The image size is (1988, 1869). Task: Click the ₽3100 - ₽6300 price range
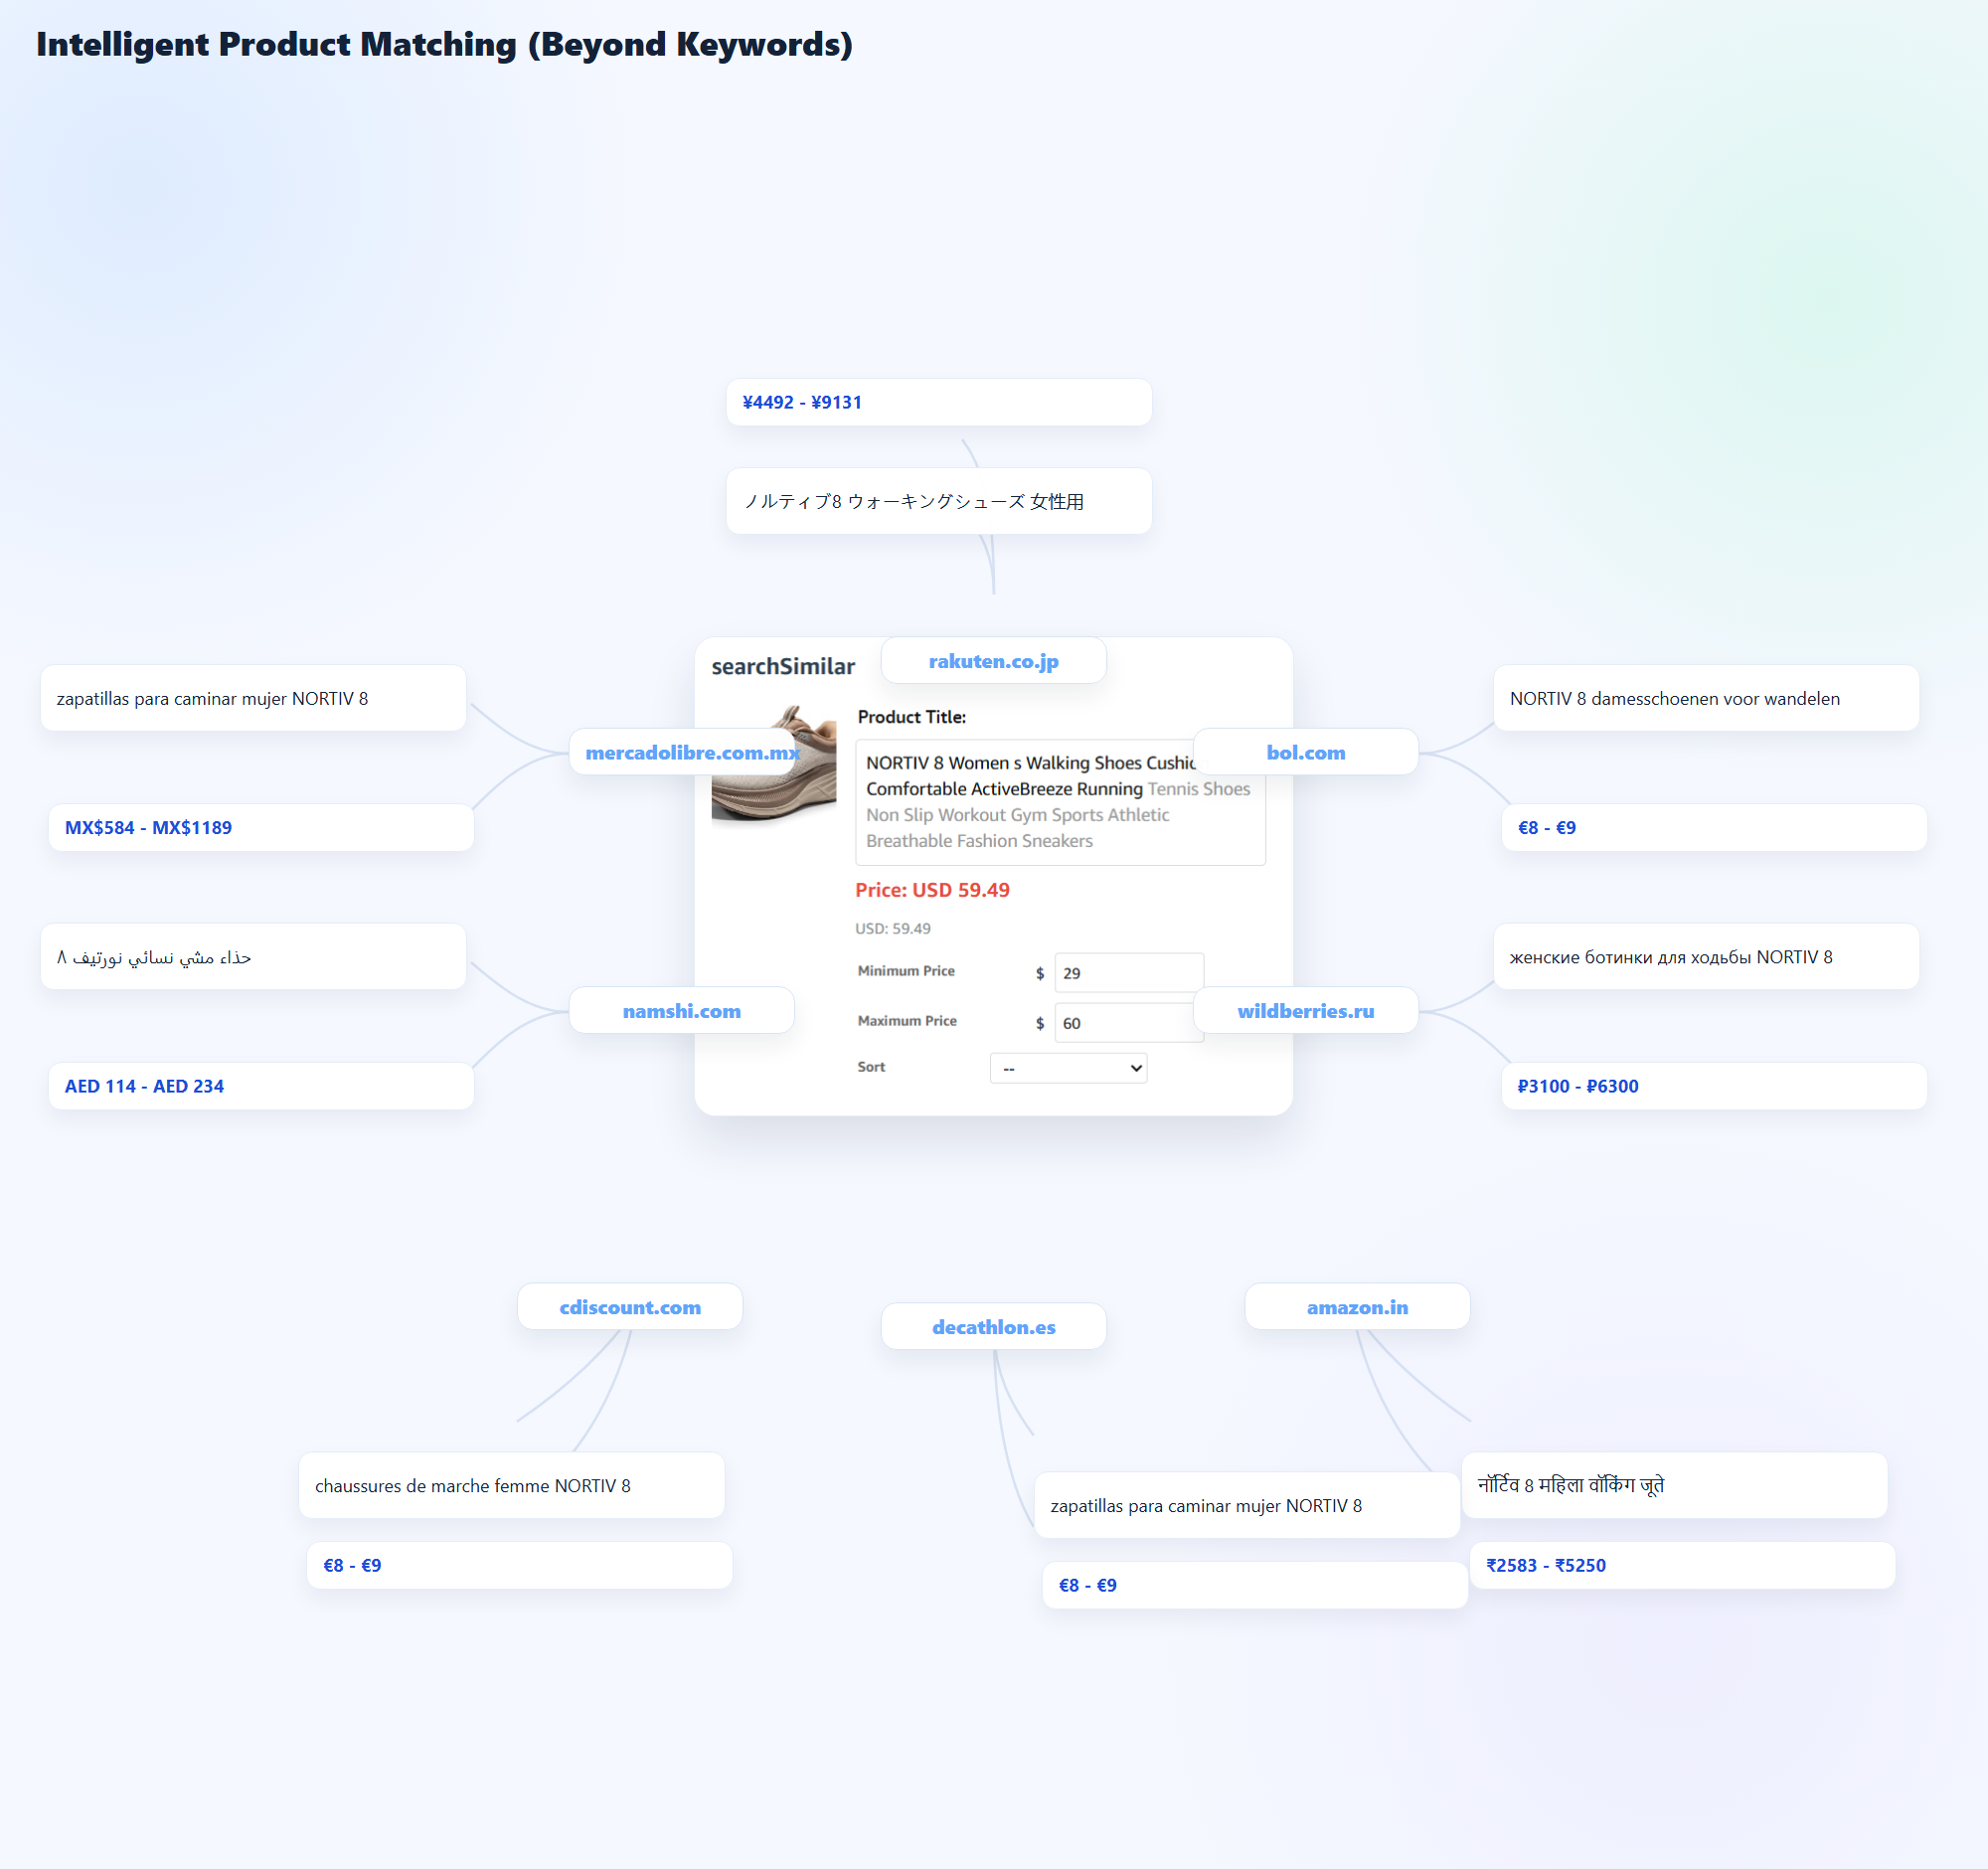coord(1713,1086)
